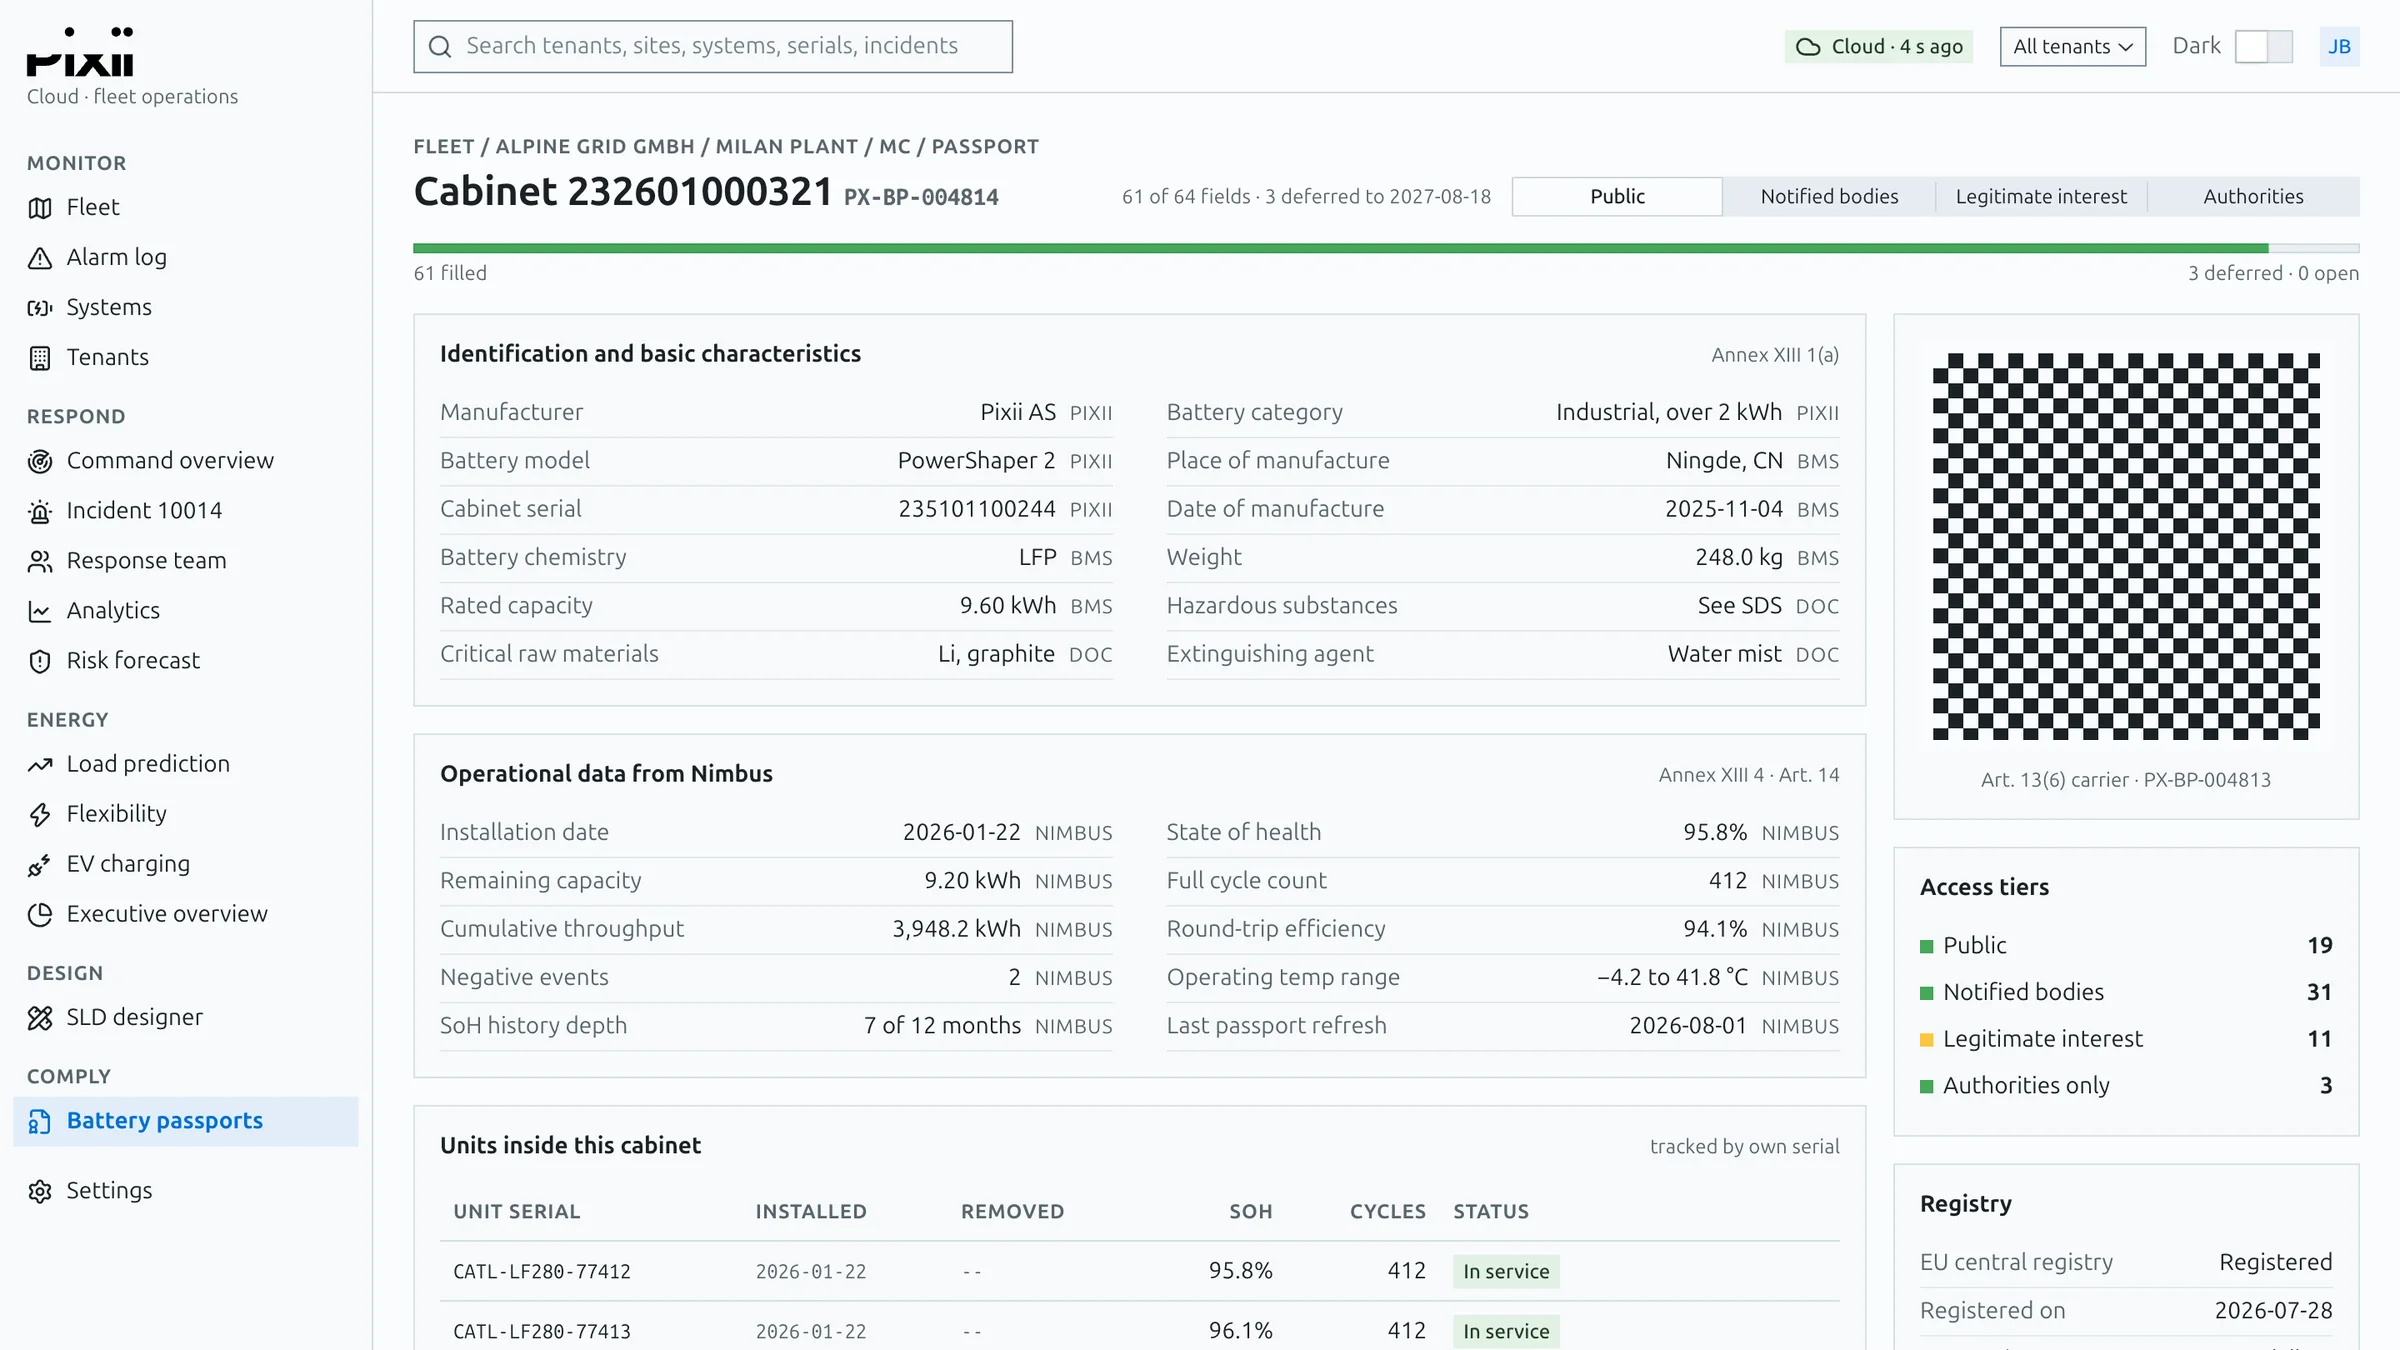Switch to the Authorities tab
Image resolution: width=2400 pixels, height=1350 pixels.
pos(2253,196)
